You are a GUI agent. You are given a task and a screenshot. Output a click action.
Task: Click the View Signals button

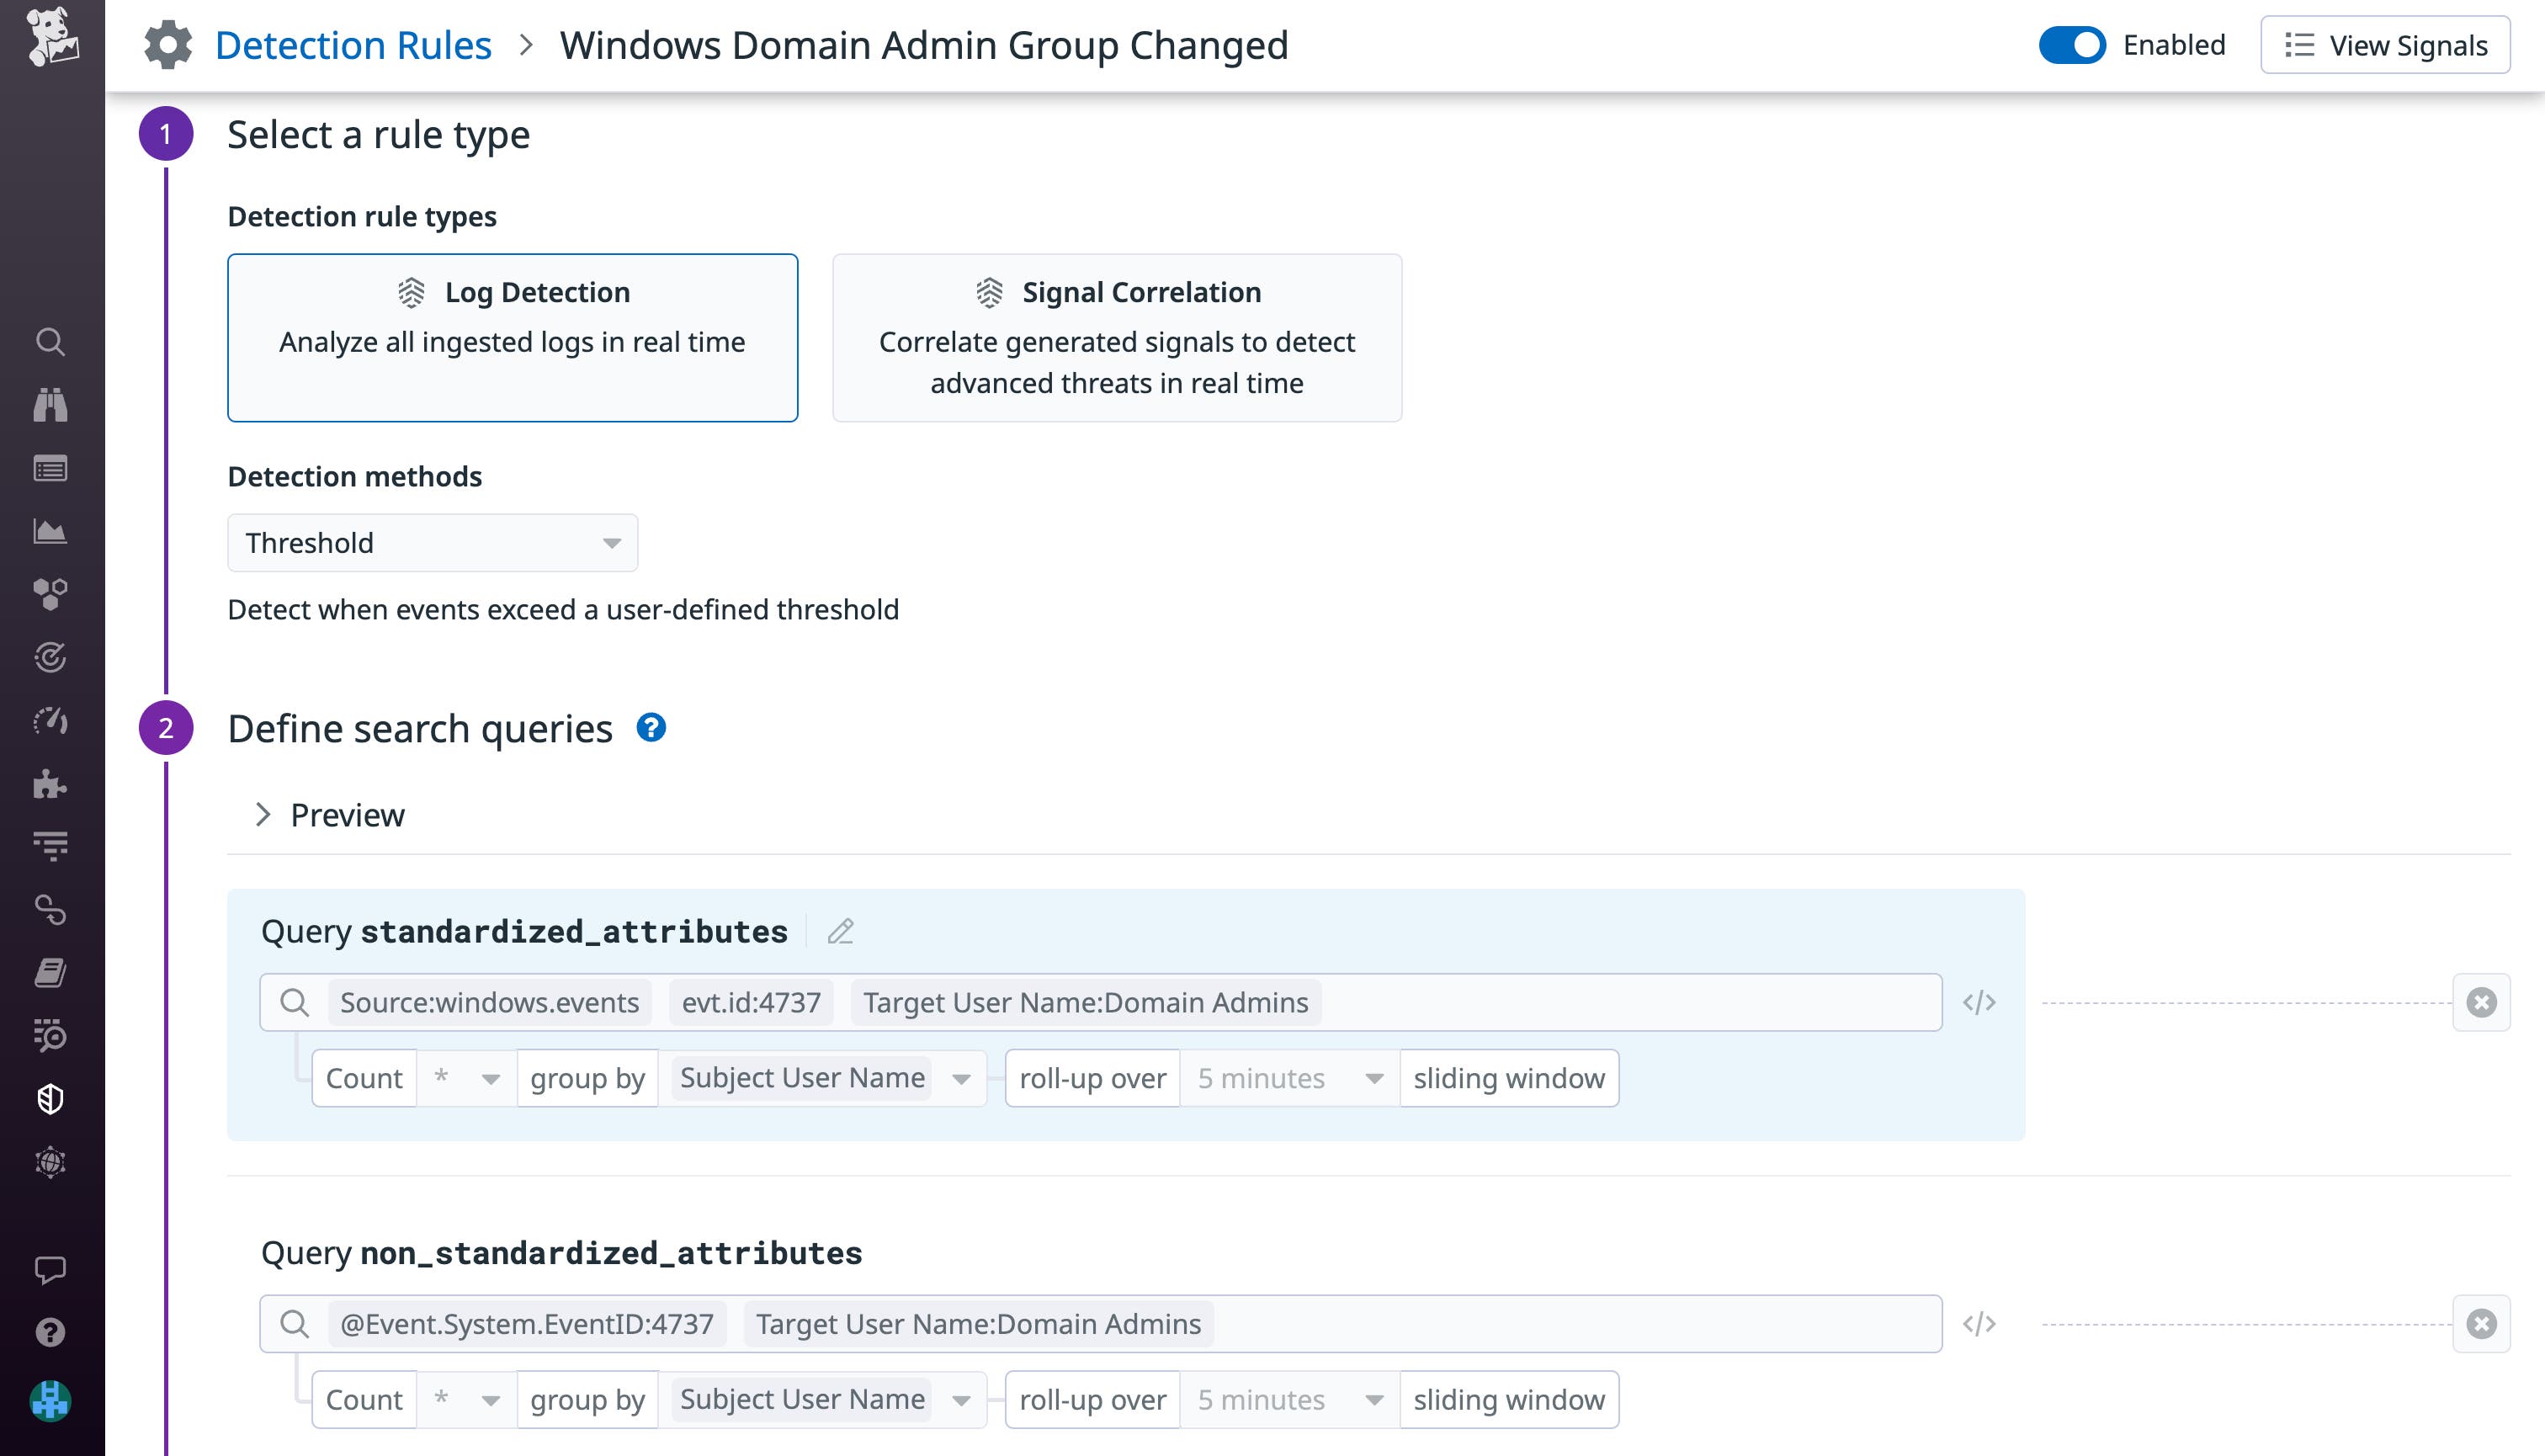pos(2385,44)
